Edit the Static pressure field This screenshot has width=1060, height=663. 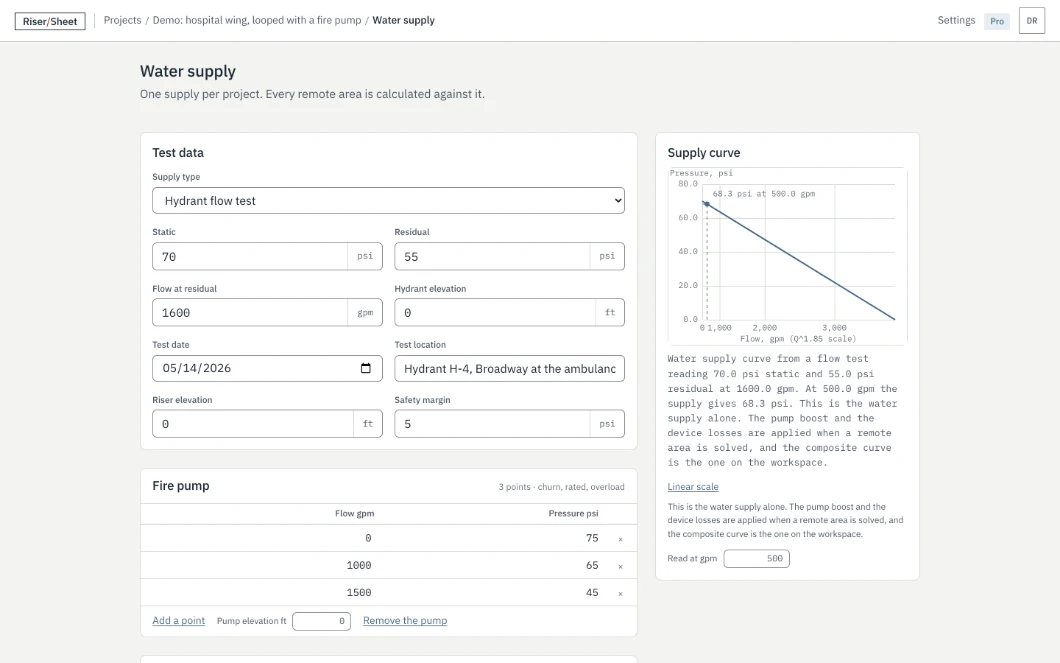250,256
